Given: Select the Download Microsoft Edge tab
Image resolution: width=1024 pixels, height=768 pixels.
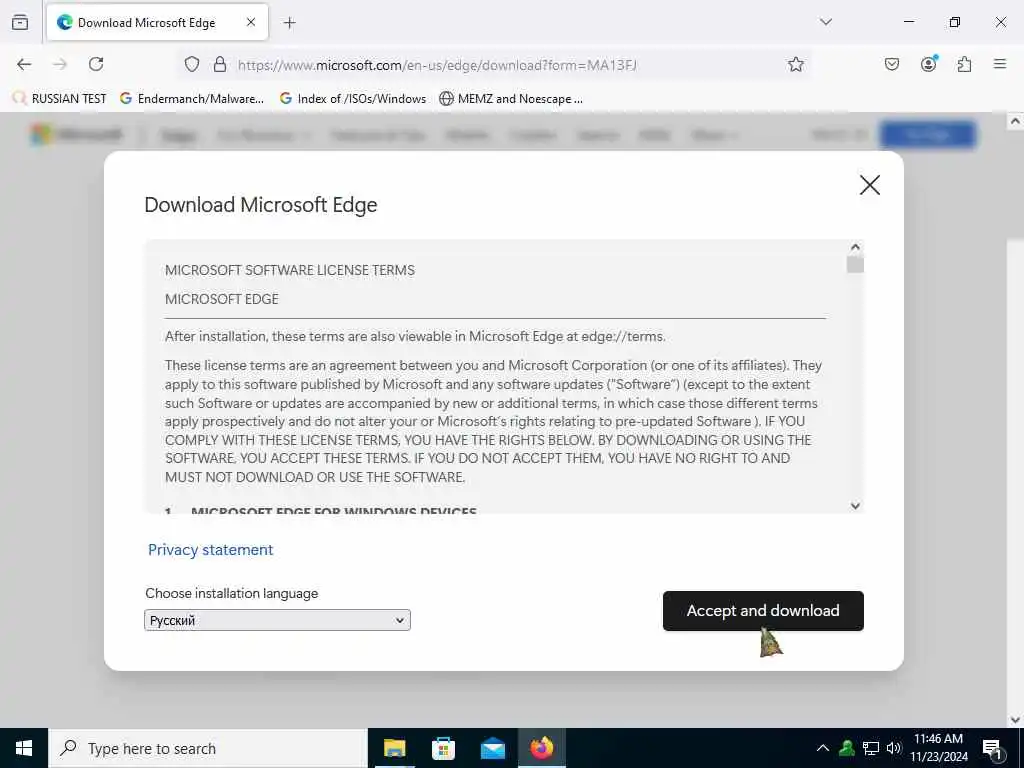Looking at the screenshot, I should (x=157, y=23).
